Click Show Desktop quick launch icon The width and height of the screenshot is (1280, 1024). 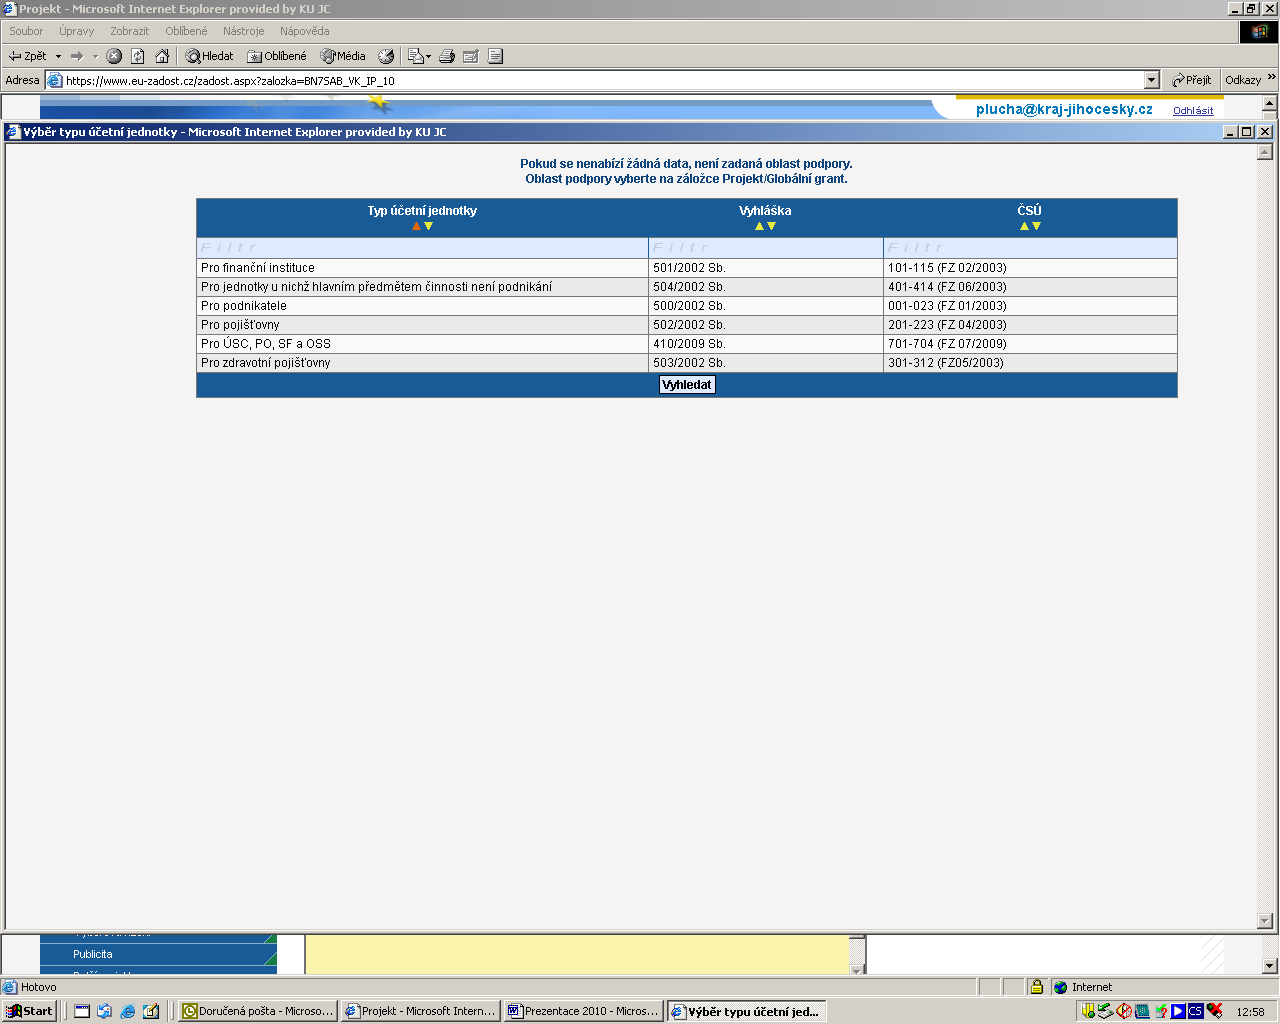point(82,1011)
